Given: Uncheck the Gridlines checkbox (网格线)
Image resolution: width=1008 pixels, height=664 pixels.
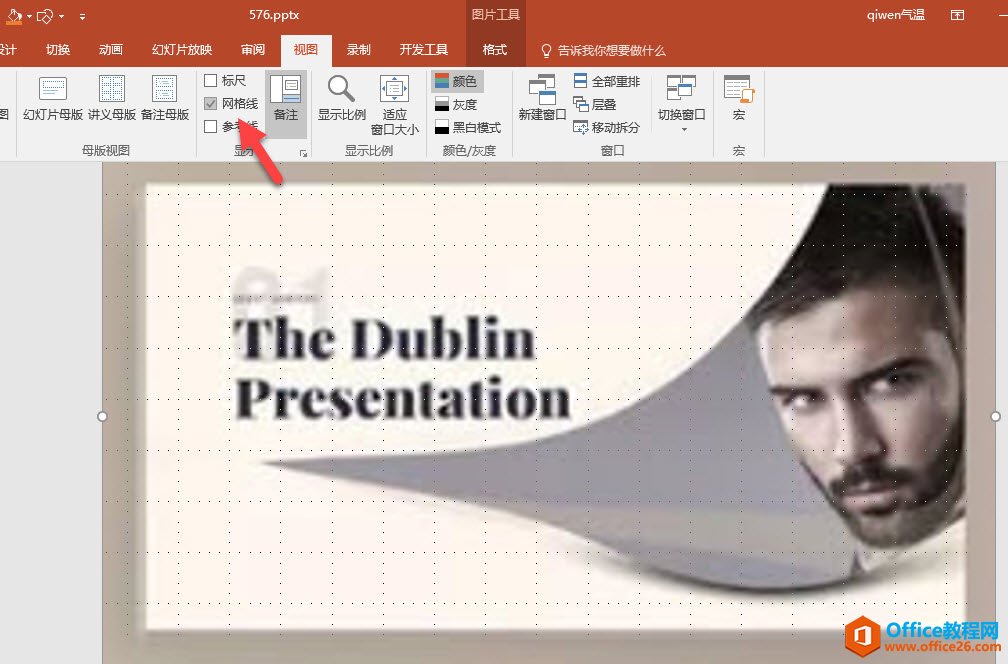Looking at the screenshot, I should (211, 104).
